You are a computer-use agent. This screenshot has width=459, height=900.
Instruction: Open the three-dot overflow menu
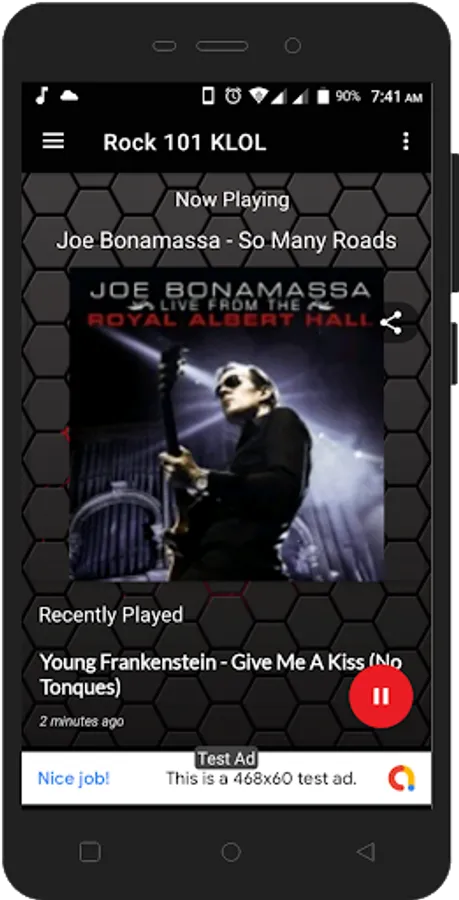pyautogui.click(x=406, y=141)
